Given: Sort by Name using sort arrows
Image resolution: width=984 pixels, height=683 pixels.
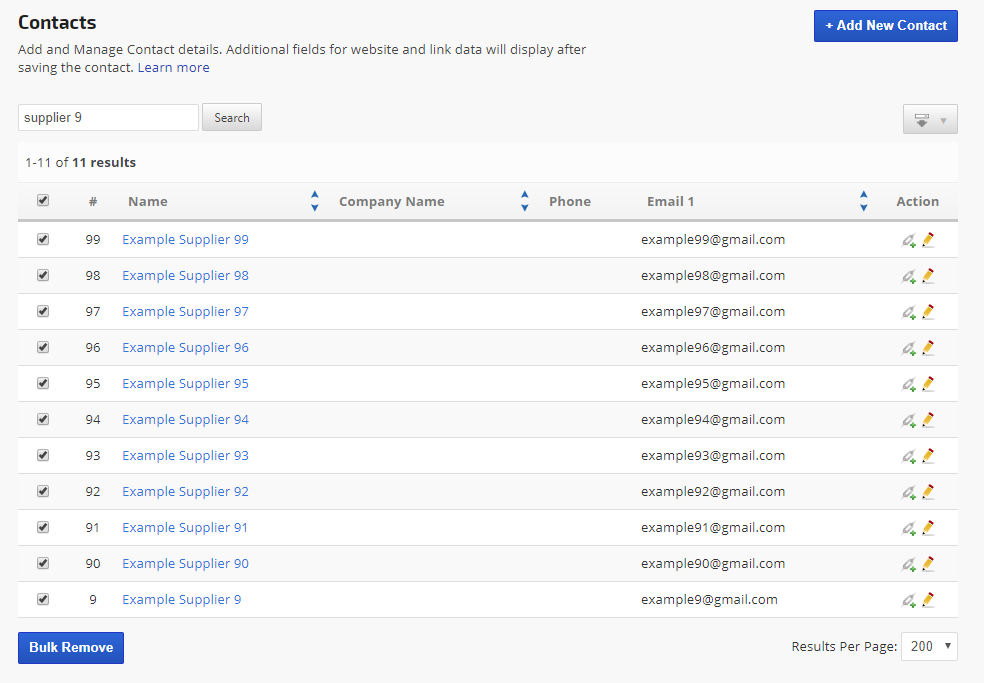Looking at the screenshot, I should pyautogui.click(x=314, y=201).
